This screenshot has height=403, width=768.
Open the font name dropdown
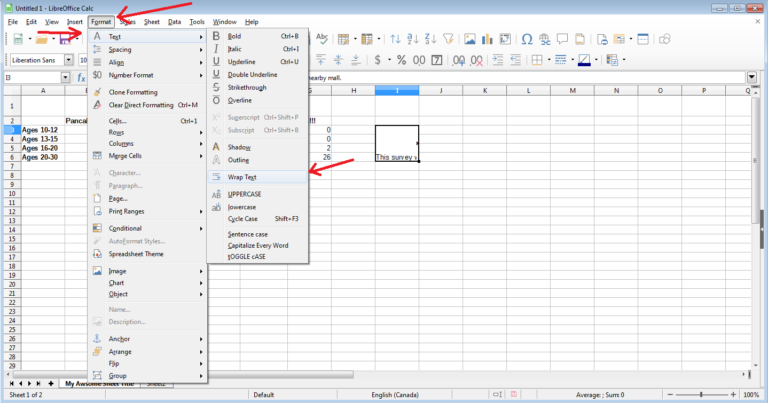pyautogui.click(x=69, y=60)
